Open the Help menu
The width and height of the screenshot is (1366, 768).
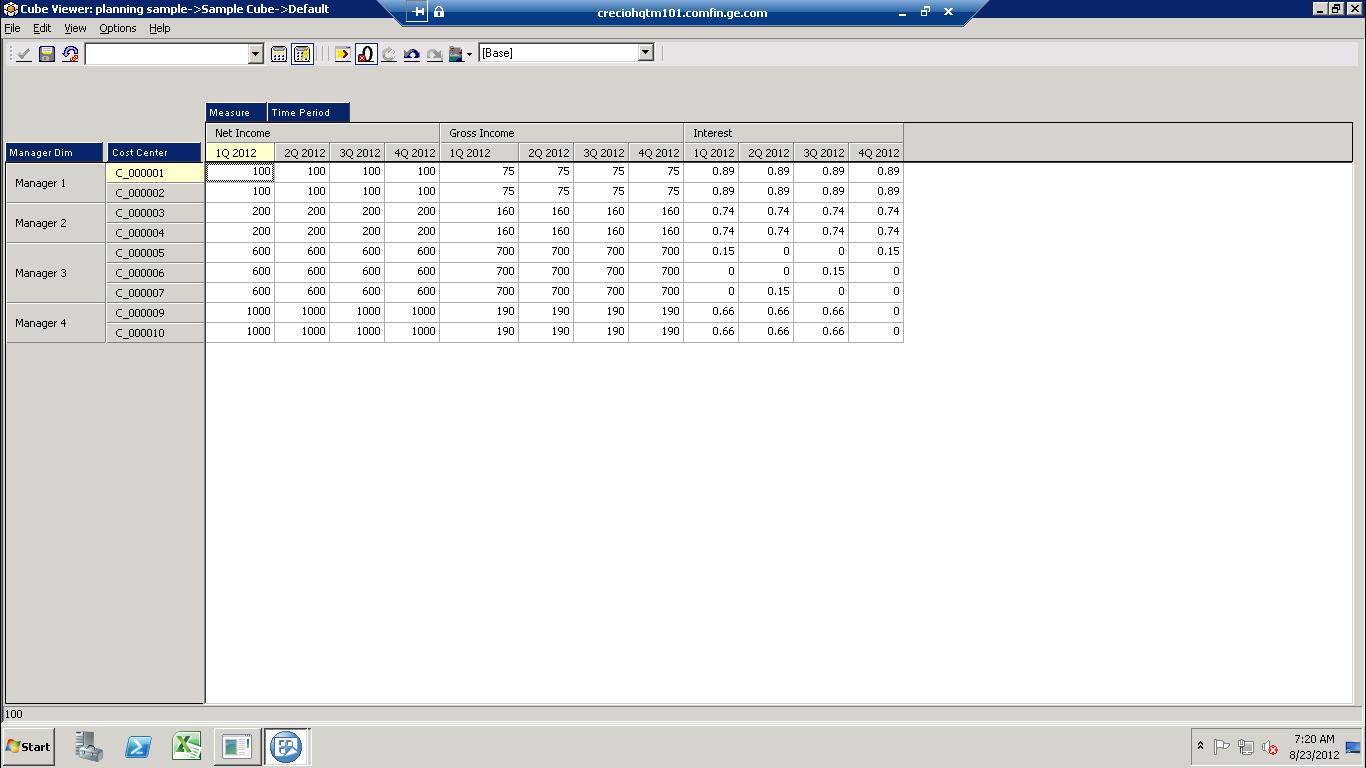click(160, 28)
